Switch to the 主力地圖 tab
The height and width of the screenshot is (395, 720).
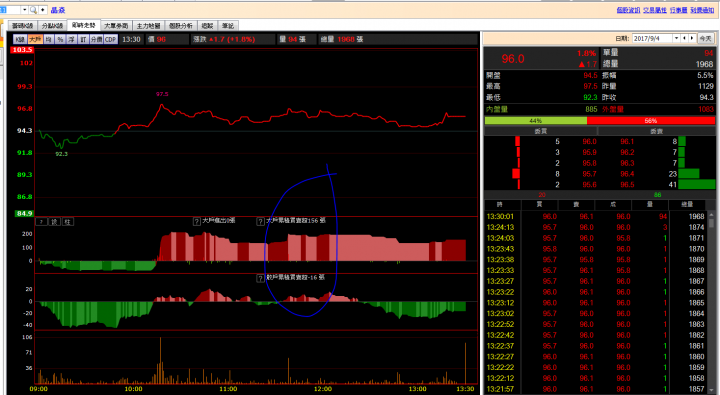coord(148,26)
